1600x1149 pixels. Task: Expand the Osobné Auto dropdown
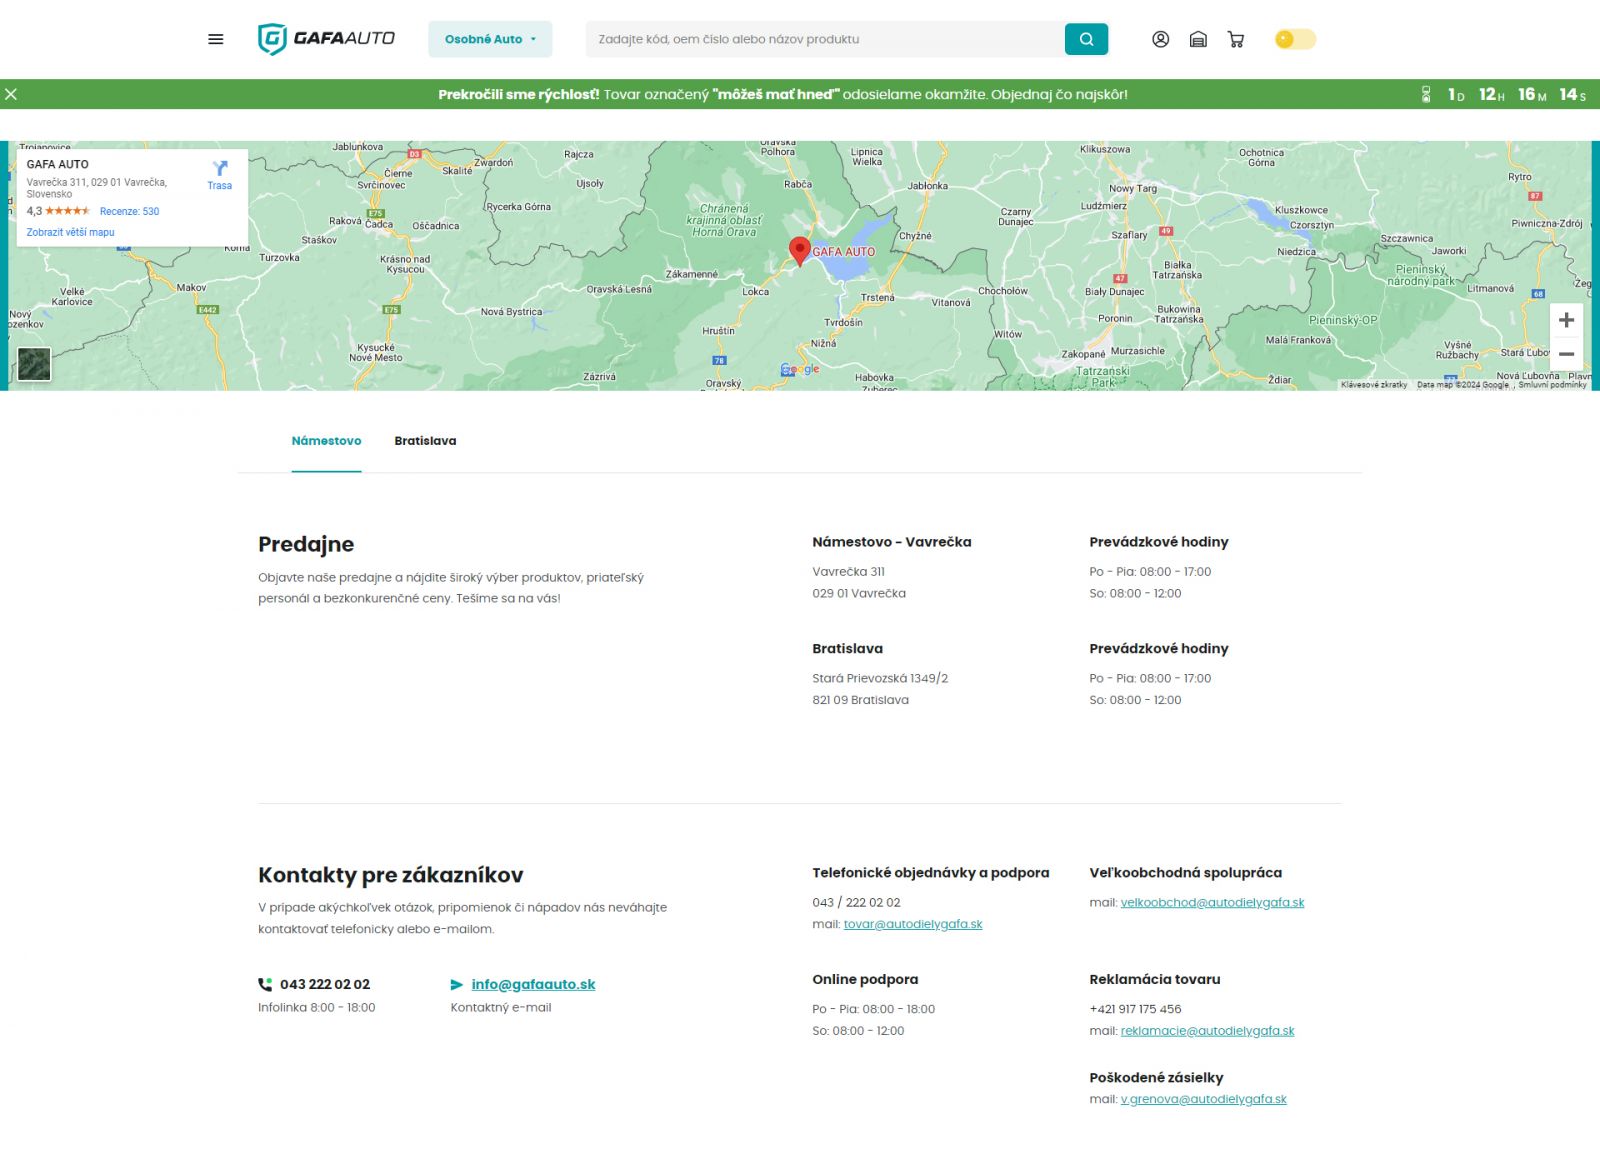(x=490, y=39)
